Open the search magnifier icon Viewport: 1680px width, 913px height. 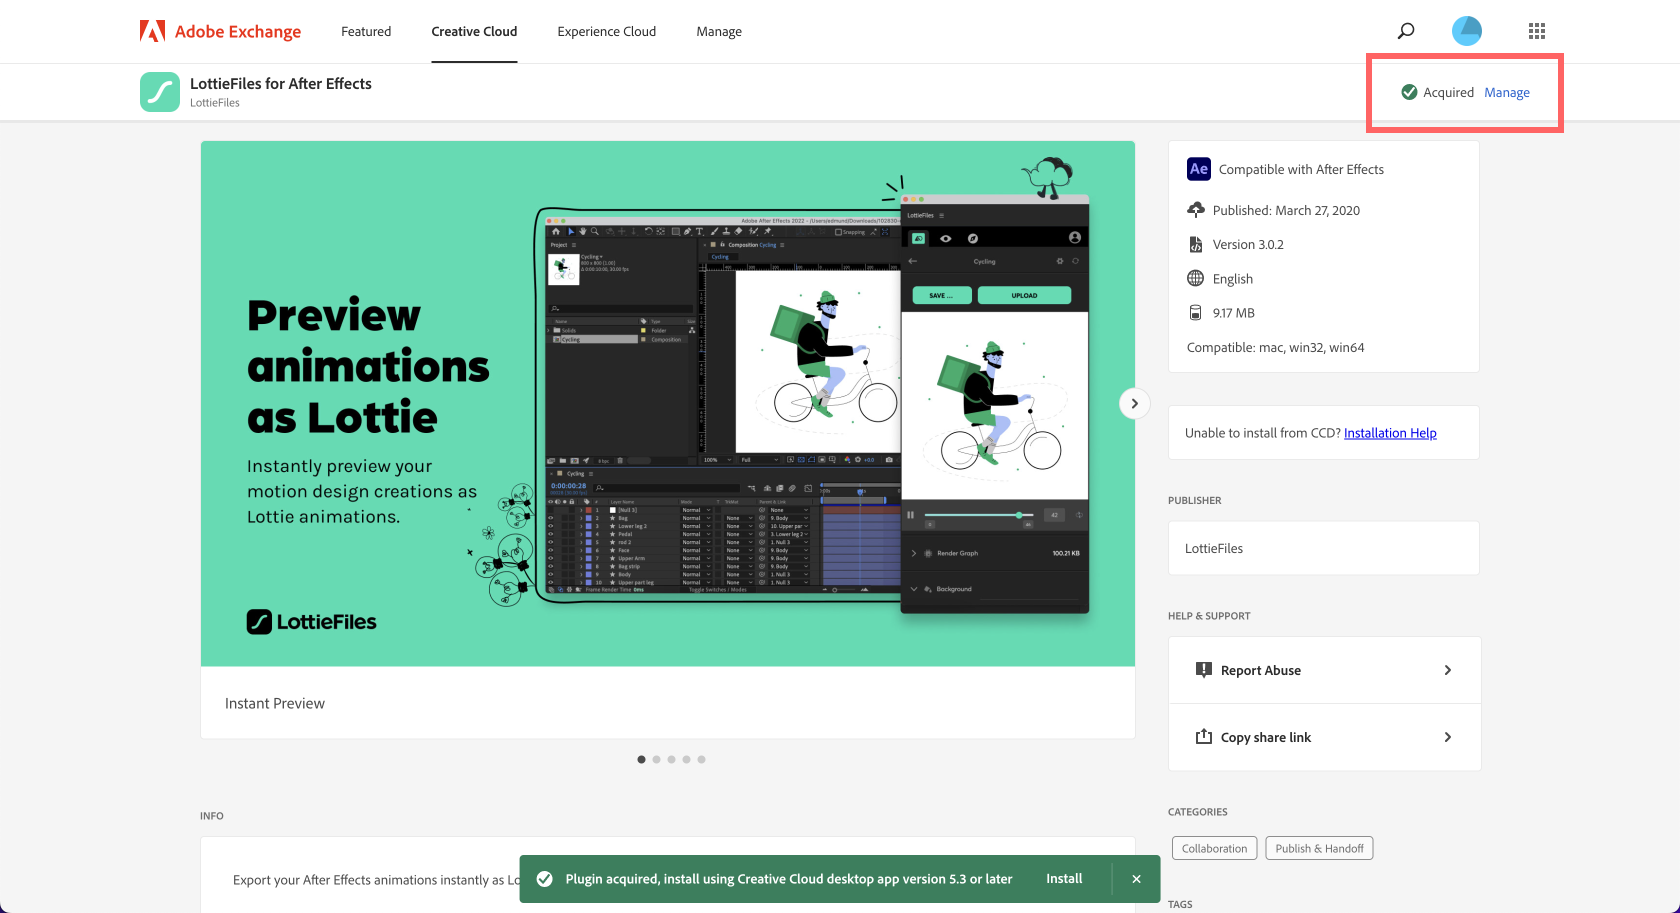click(1406, 31)
